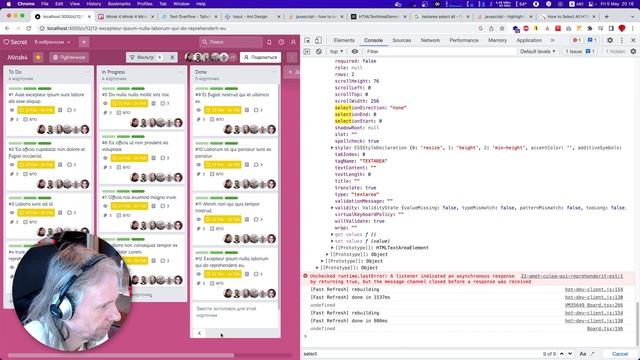Close the new card form with X
This screenshot has height=360, width=640.
199,333
